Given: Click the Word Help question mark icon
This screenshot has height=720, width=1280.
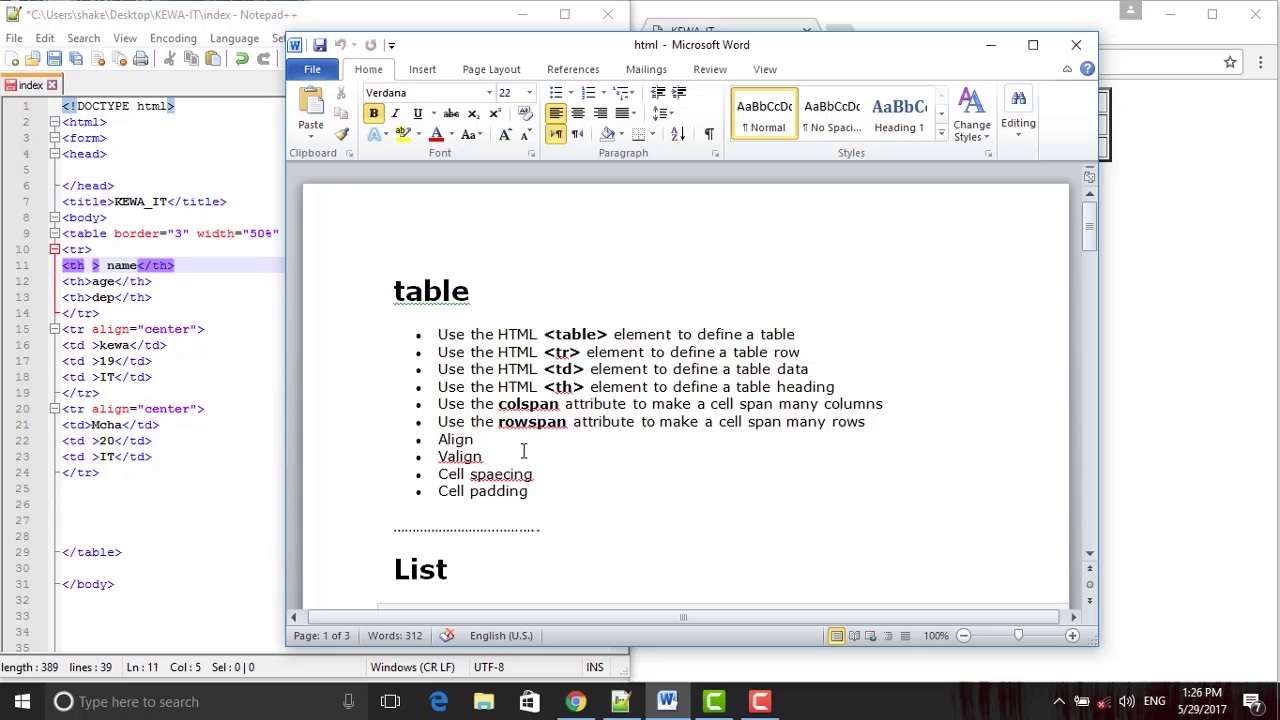Looking at the screenshot, I should (x=1087, y=69).
